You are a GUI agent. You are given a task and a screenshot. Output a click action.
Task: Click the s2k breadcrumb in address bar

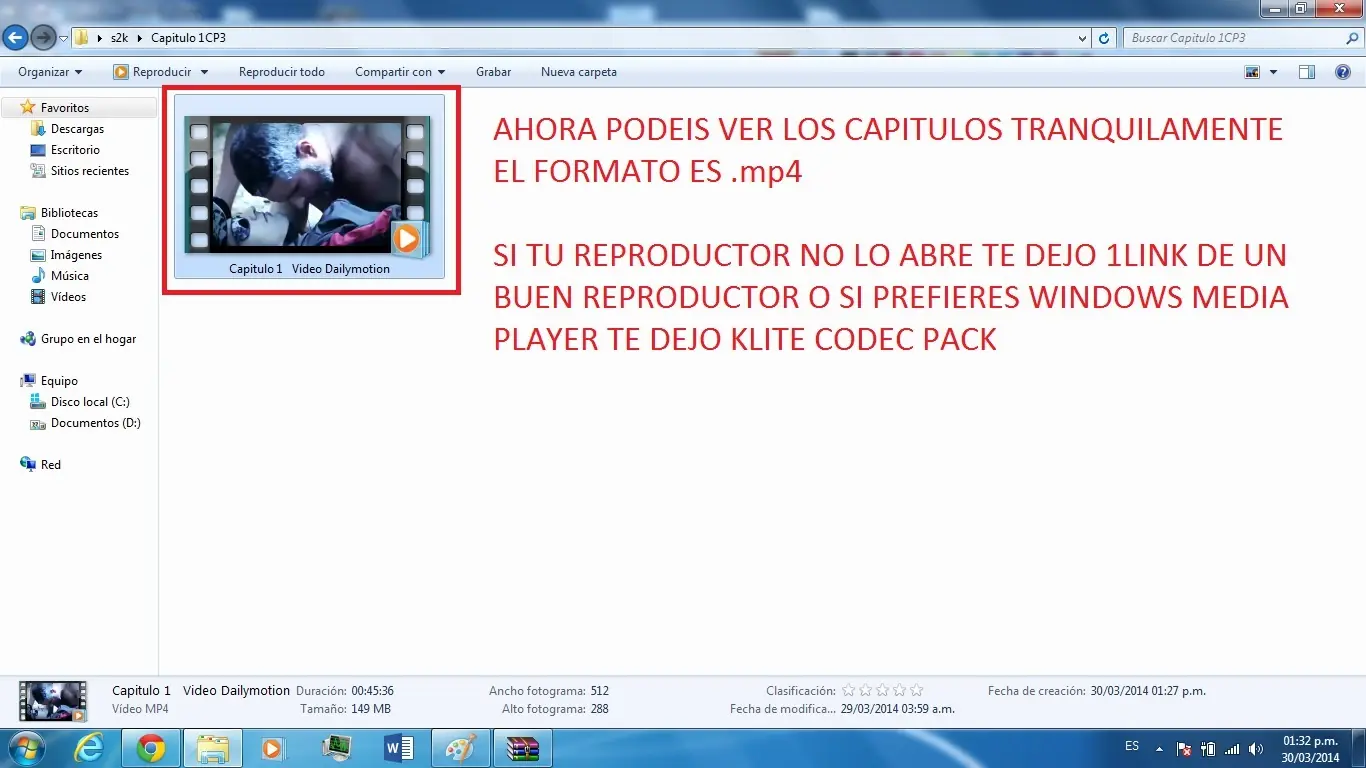tap(119, 38)
